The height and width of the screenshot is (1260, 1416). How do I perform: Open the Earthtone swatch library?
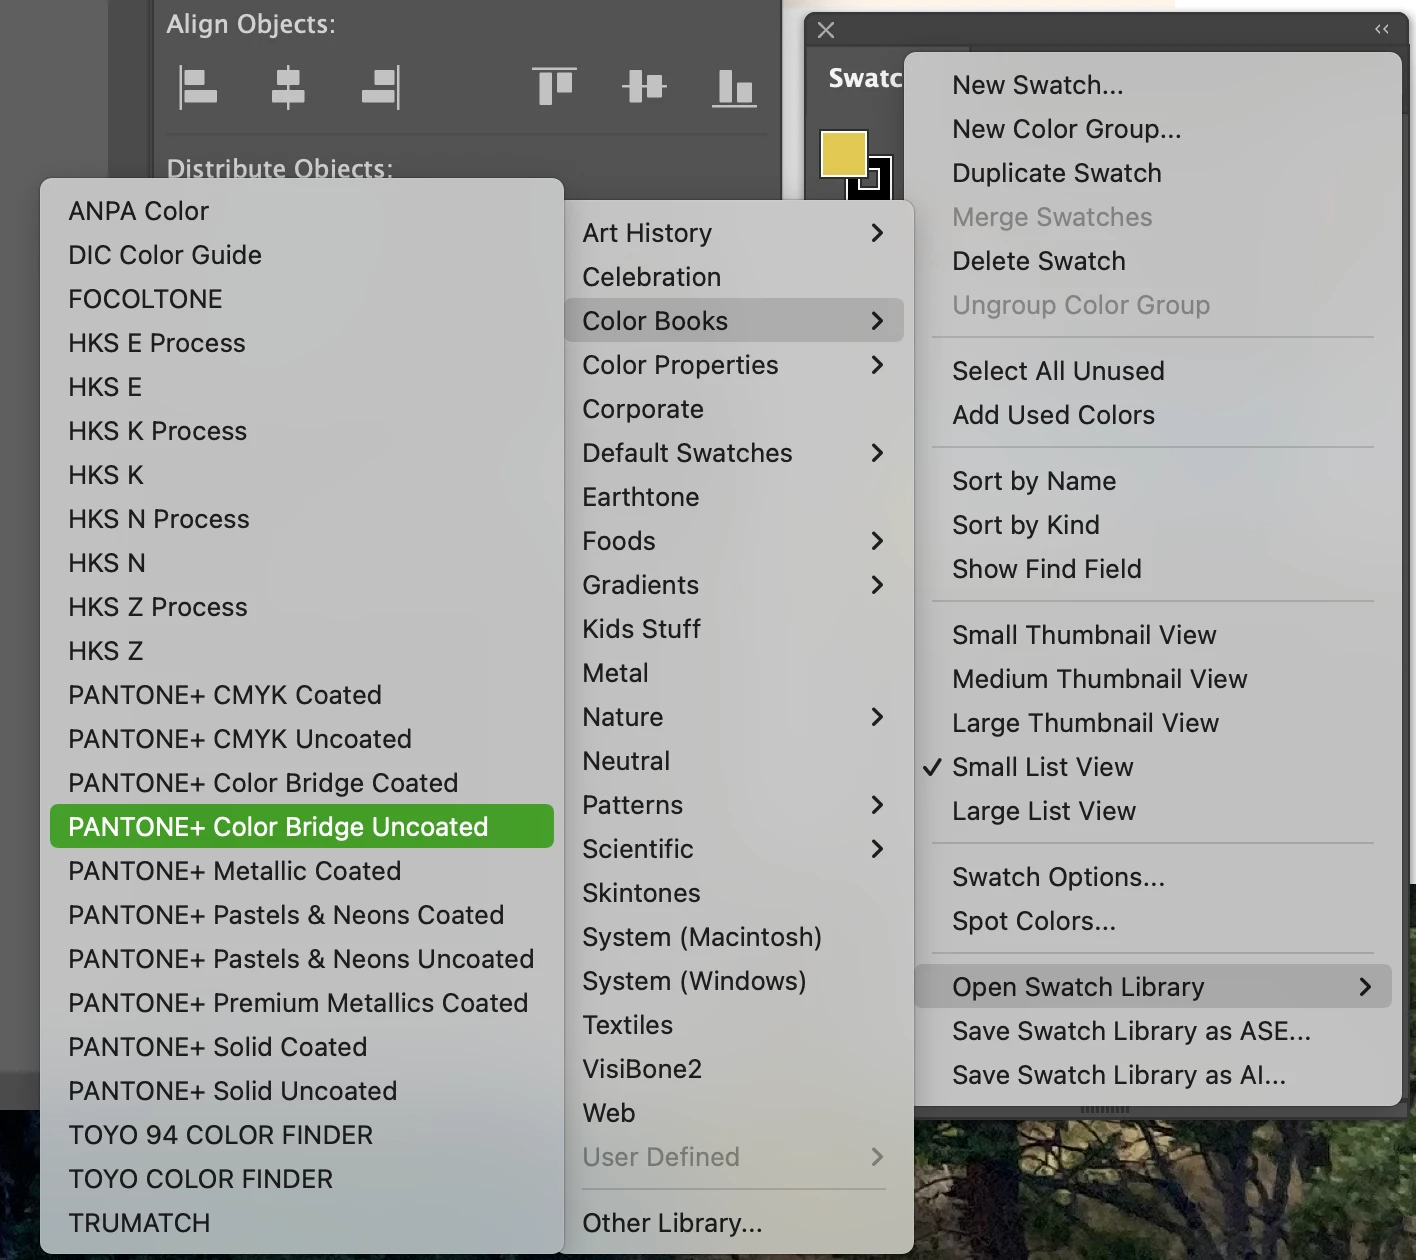(734, 497)
